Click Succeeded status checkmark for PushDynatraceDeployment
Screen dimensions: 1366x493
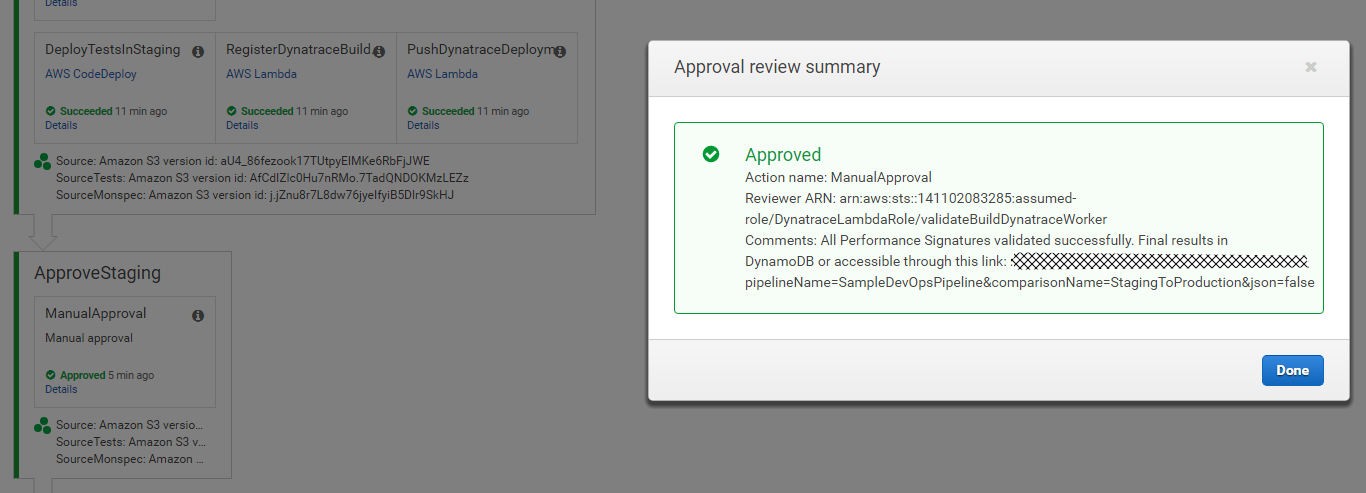(x=413, y=111)
